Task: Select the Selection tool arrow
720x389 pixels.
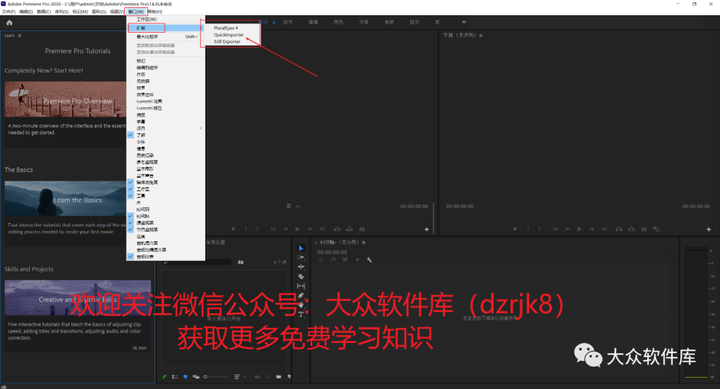Action: 301,248
